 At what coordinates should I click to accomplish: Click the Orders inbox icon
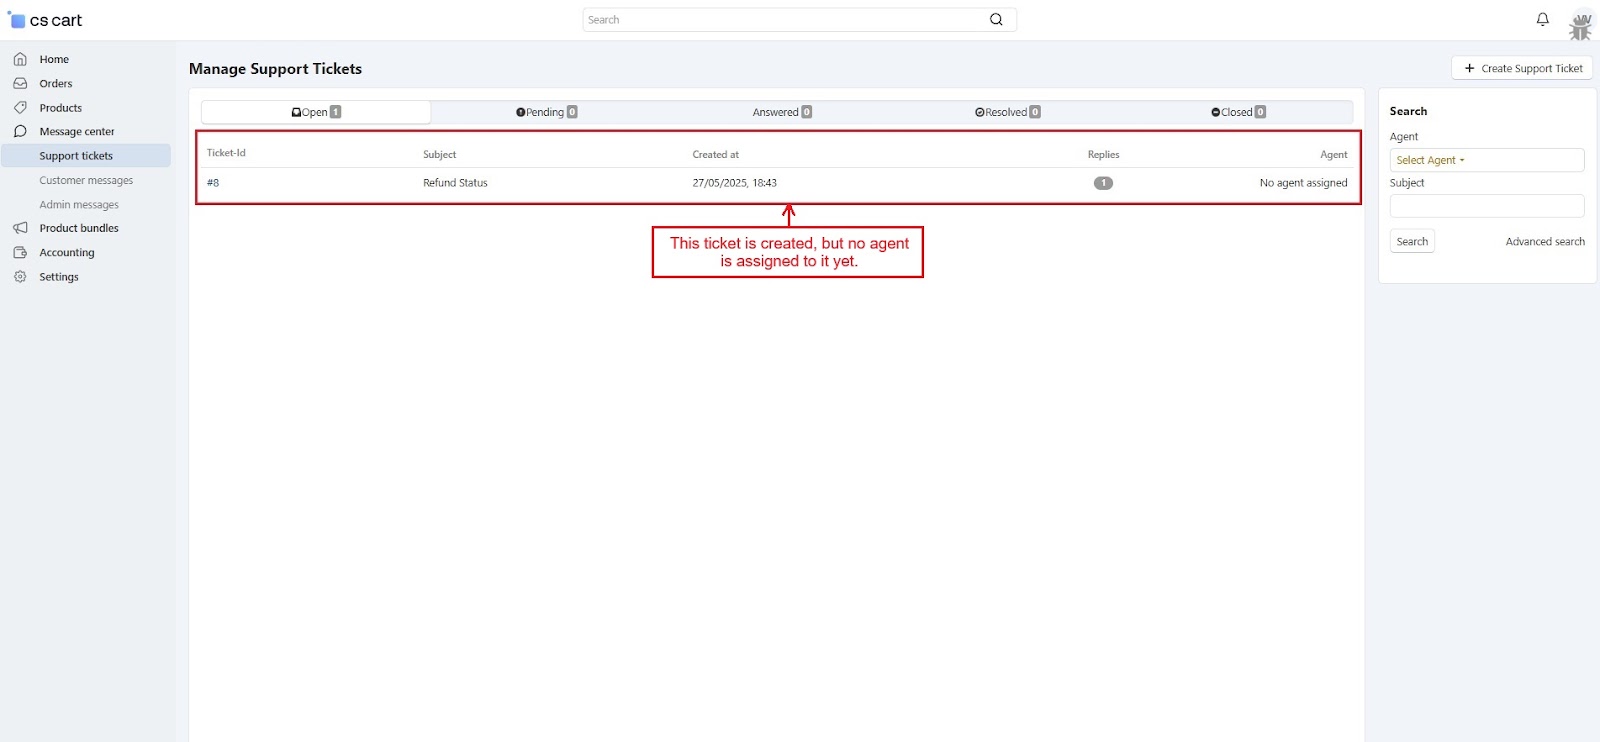20,84
